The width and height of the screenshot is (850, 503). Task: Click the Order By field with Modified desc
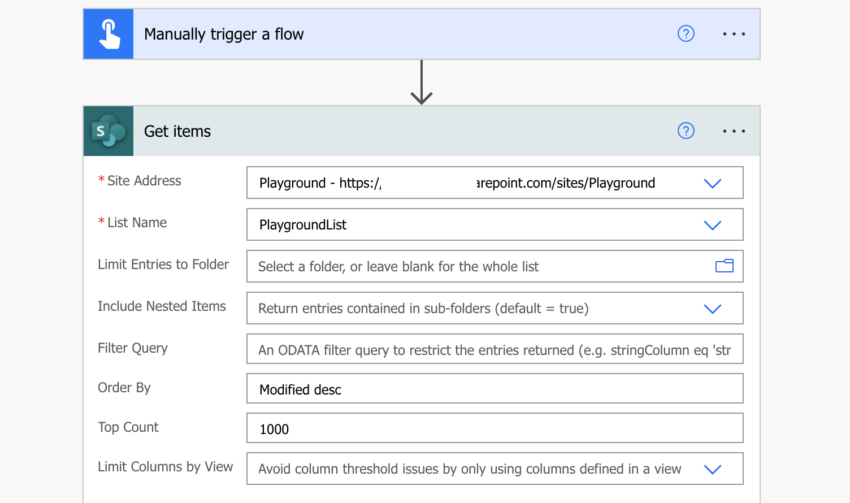[494, 389]
